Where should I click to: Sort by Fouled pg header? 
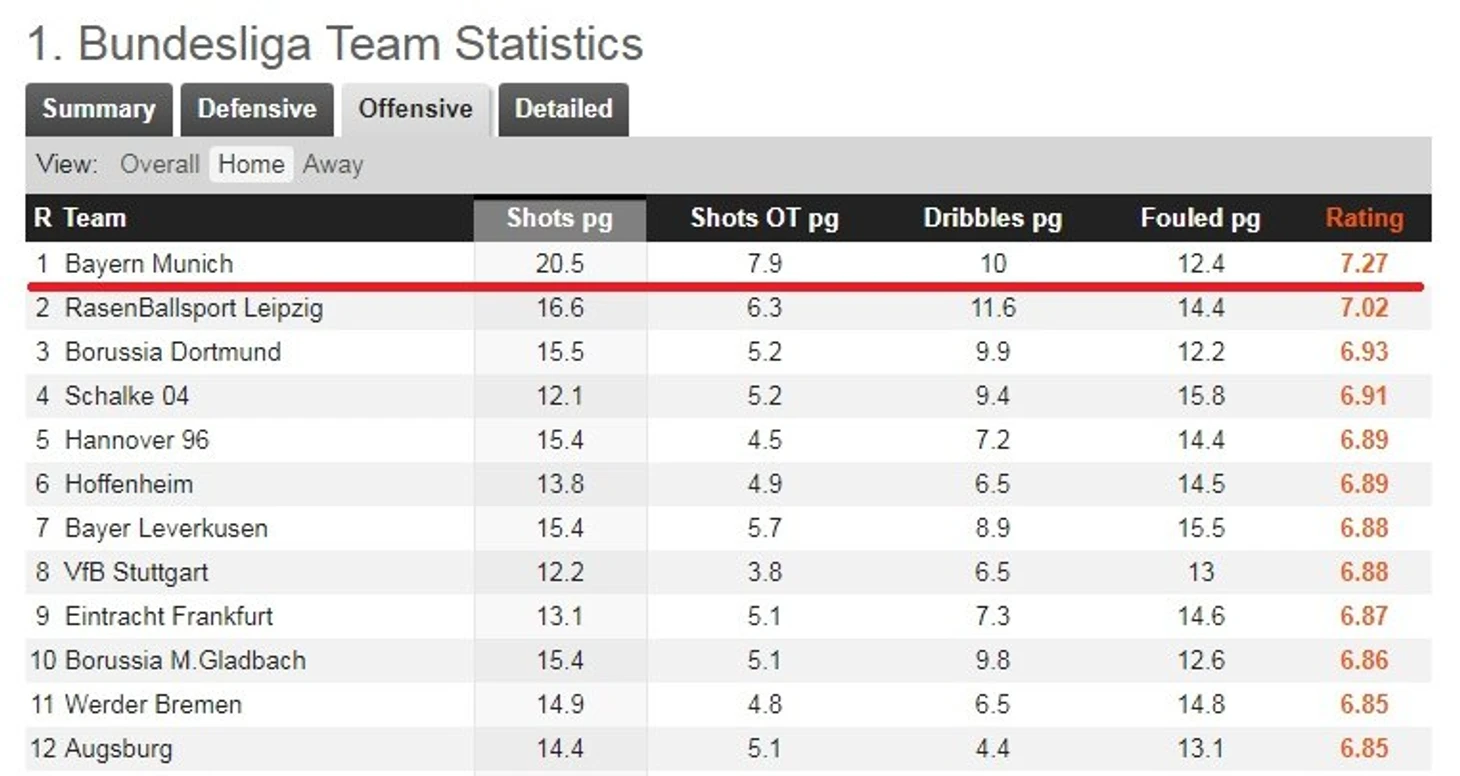click(1200, 218)
